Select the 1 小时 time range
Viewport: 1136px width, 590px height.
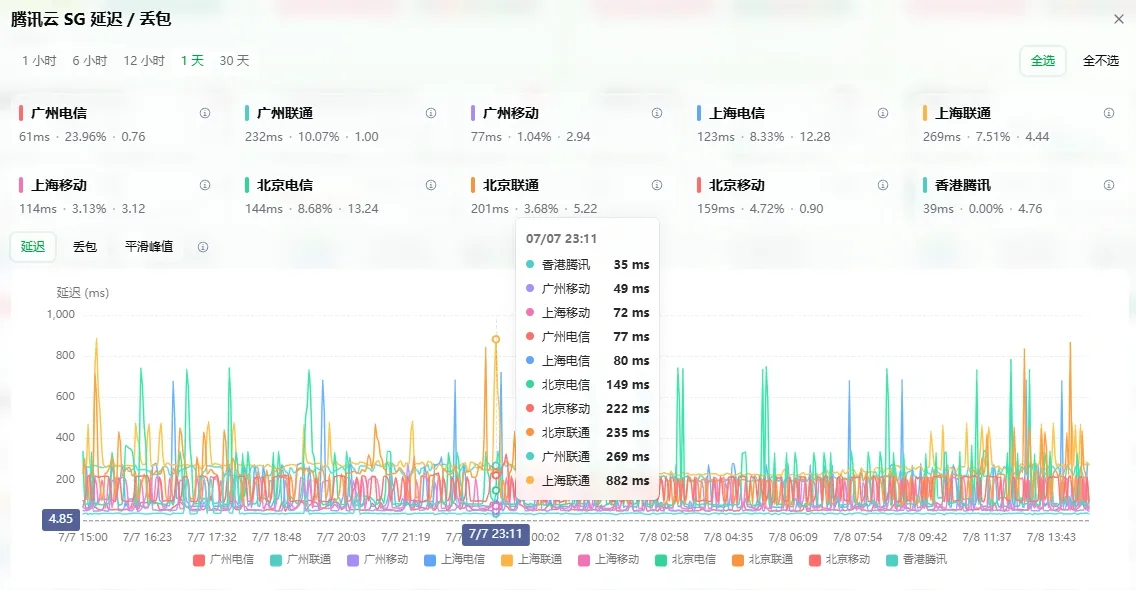point(39,61)
